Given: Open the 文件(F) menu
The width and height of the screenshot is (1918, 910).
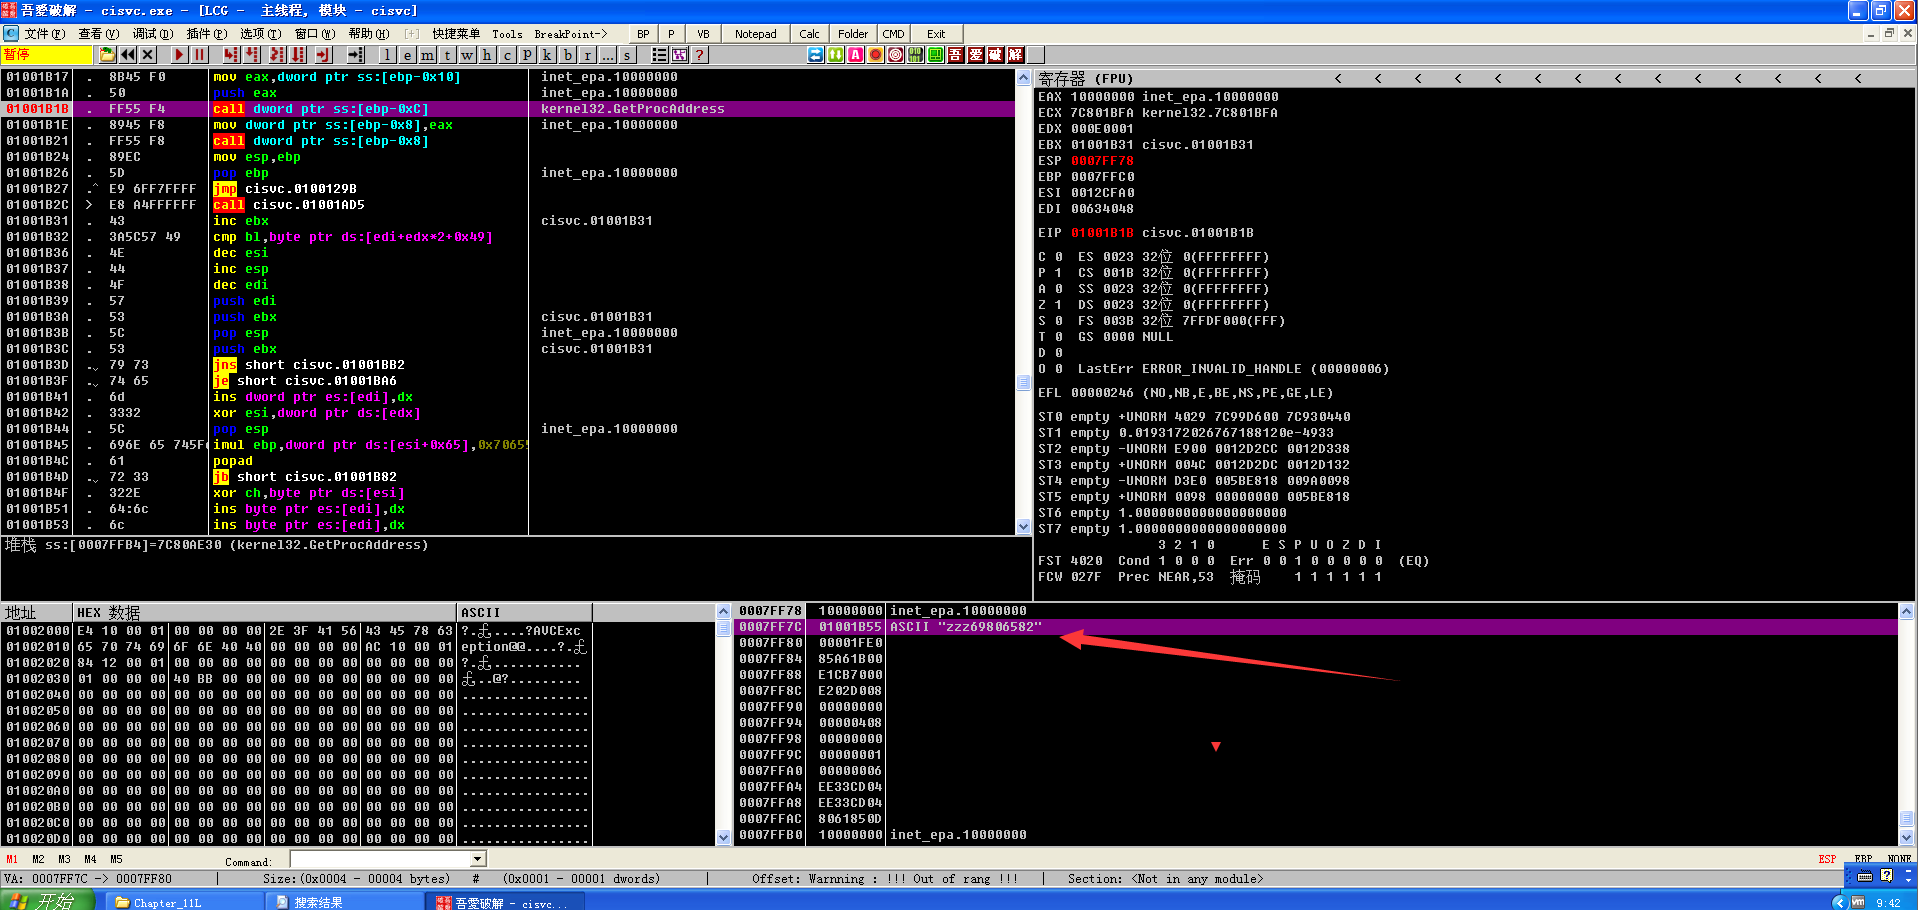Looking at the screenshot, I should click(44, 34).
